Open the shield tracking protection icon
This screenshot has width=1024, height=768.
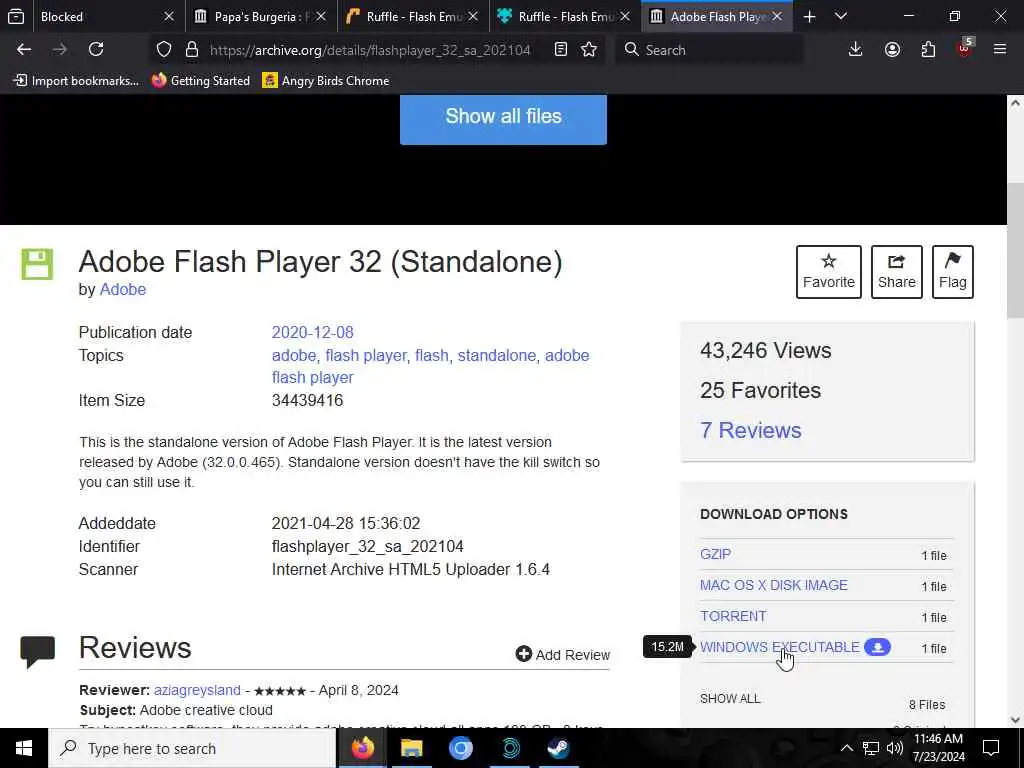click(164, 50)
